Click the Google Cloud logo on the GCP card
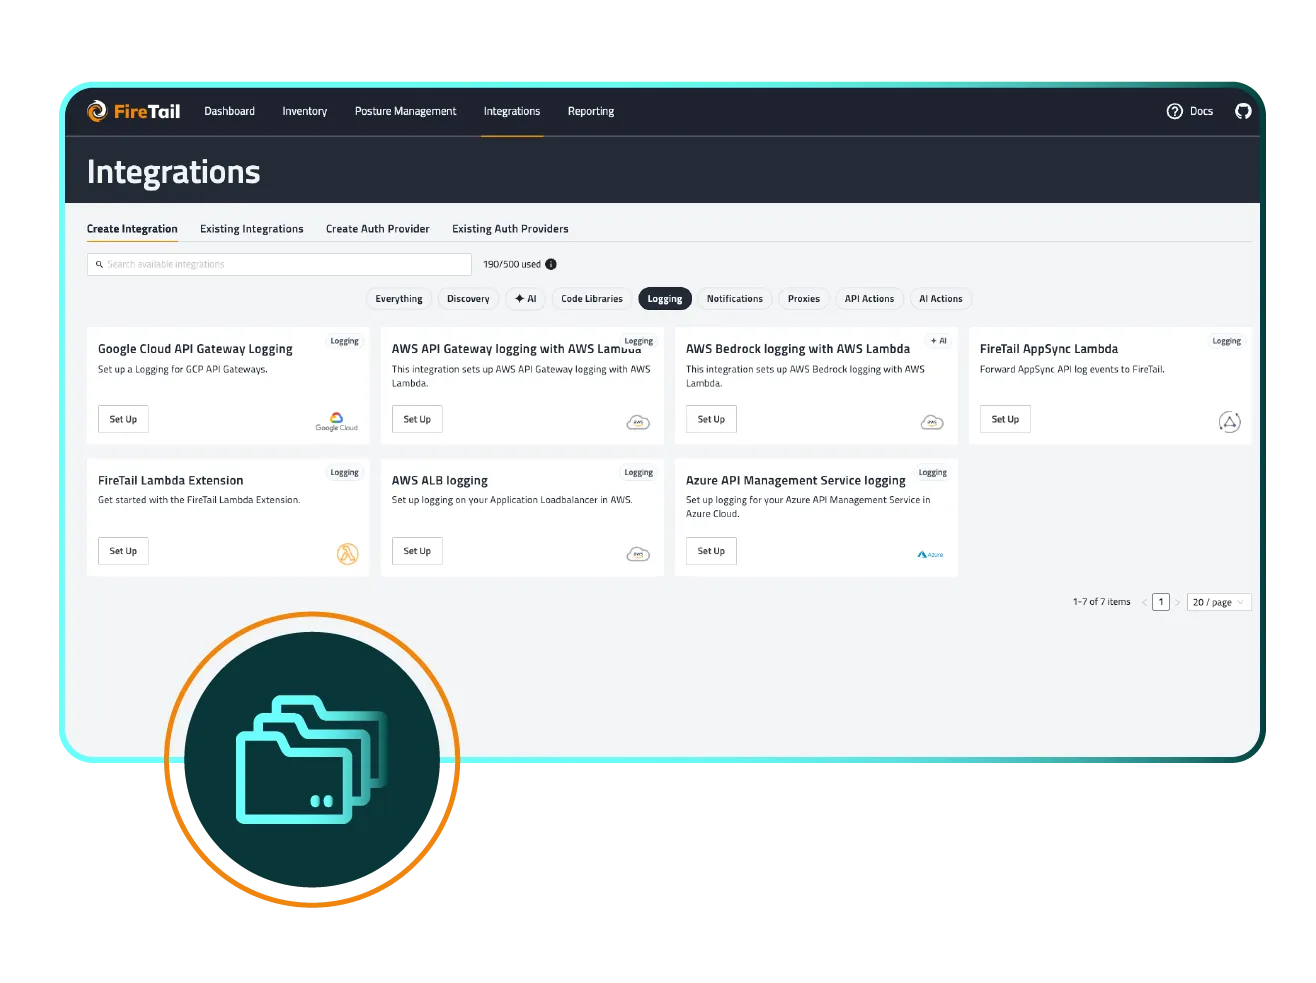1316x983 pixels. click(x=336, y=421)
